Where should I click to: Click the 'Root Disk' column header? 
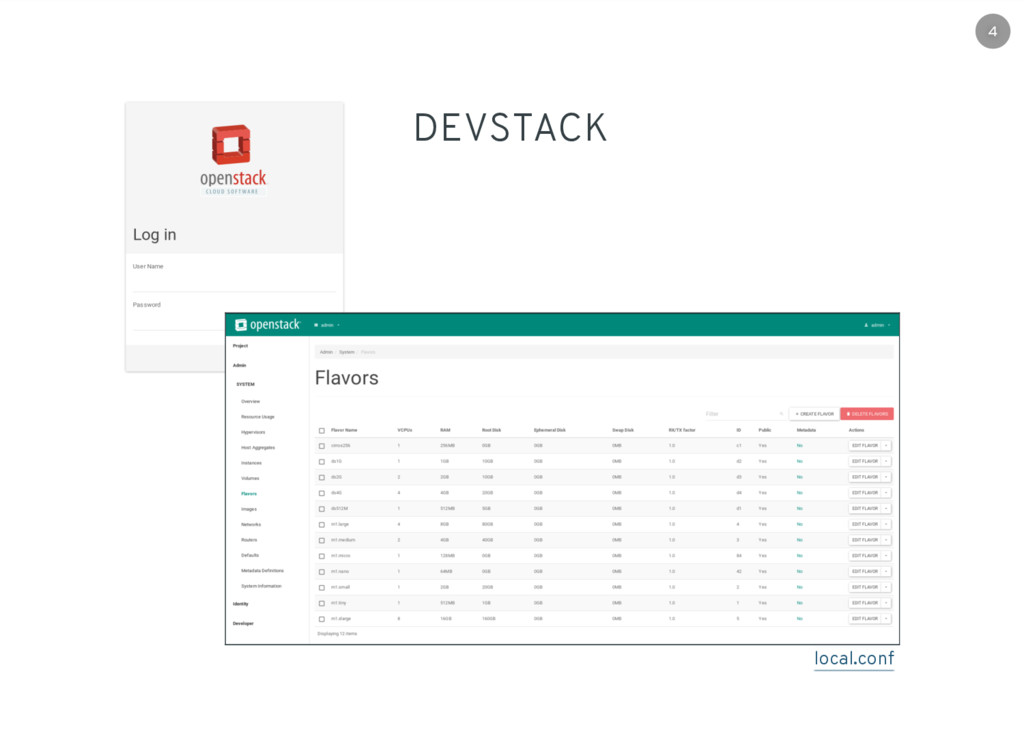[x=491, y=430]
